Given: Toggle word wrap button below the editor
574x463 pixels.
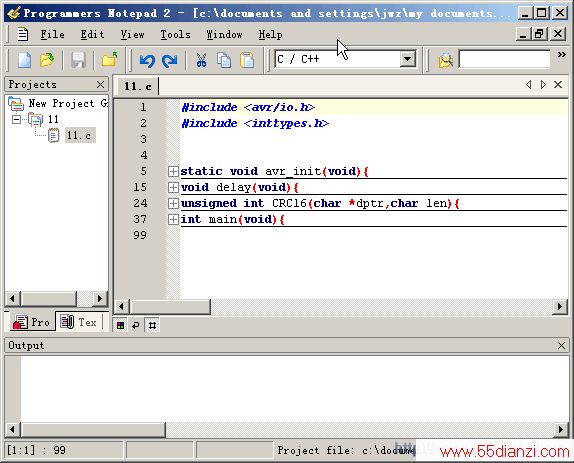Looking at the screenshot, I should click(x=136, y=325).
